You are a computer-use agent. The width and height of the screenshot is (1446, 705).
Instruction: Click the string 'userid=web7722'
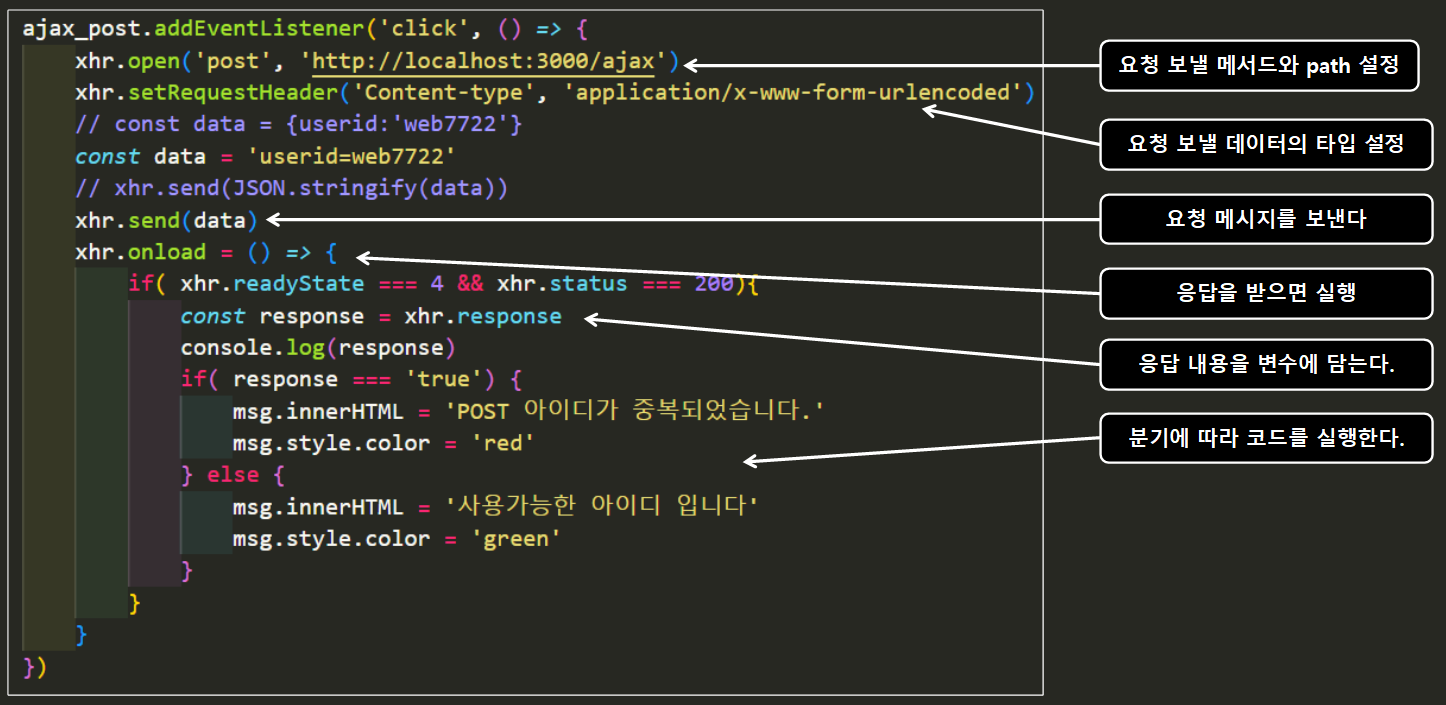[351, 157]
